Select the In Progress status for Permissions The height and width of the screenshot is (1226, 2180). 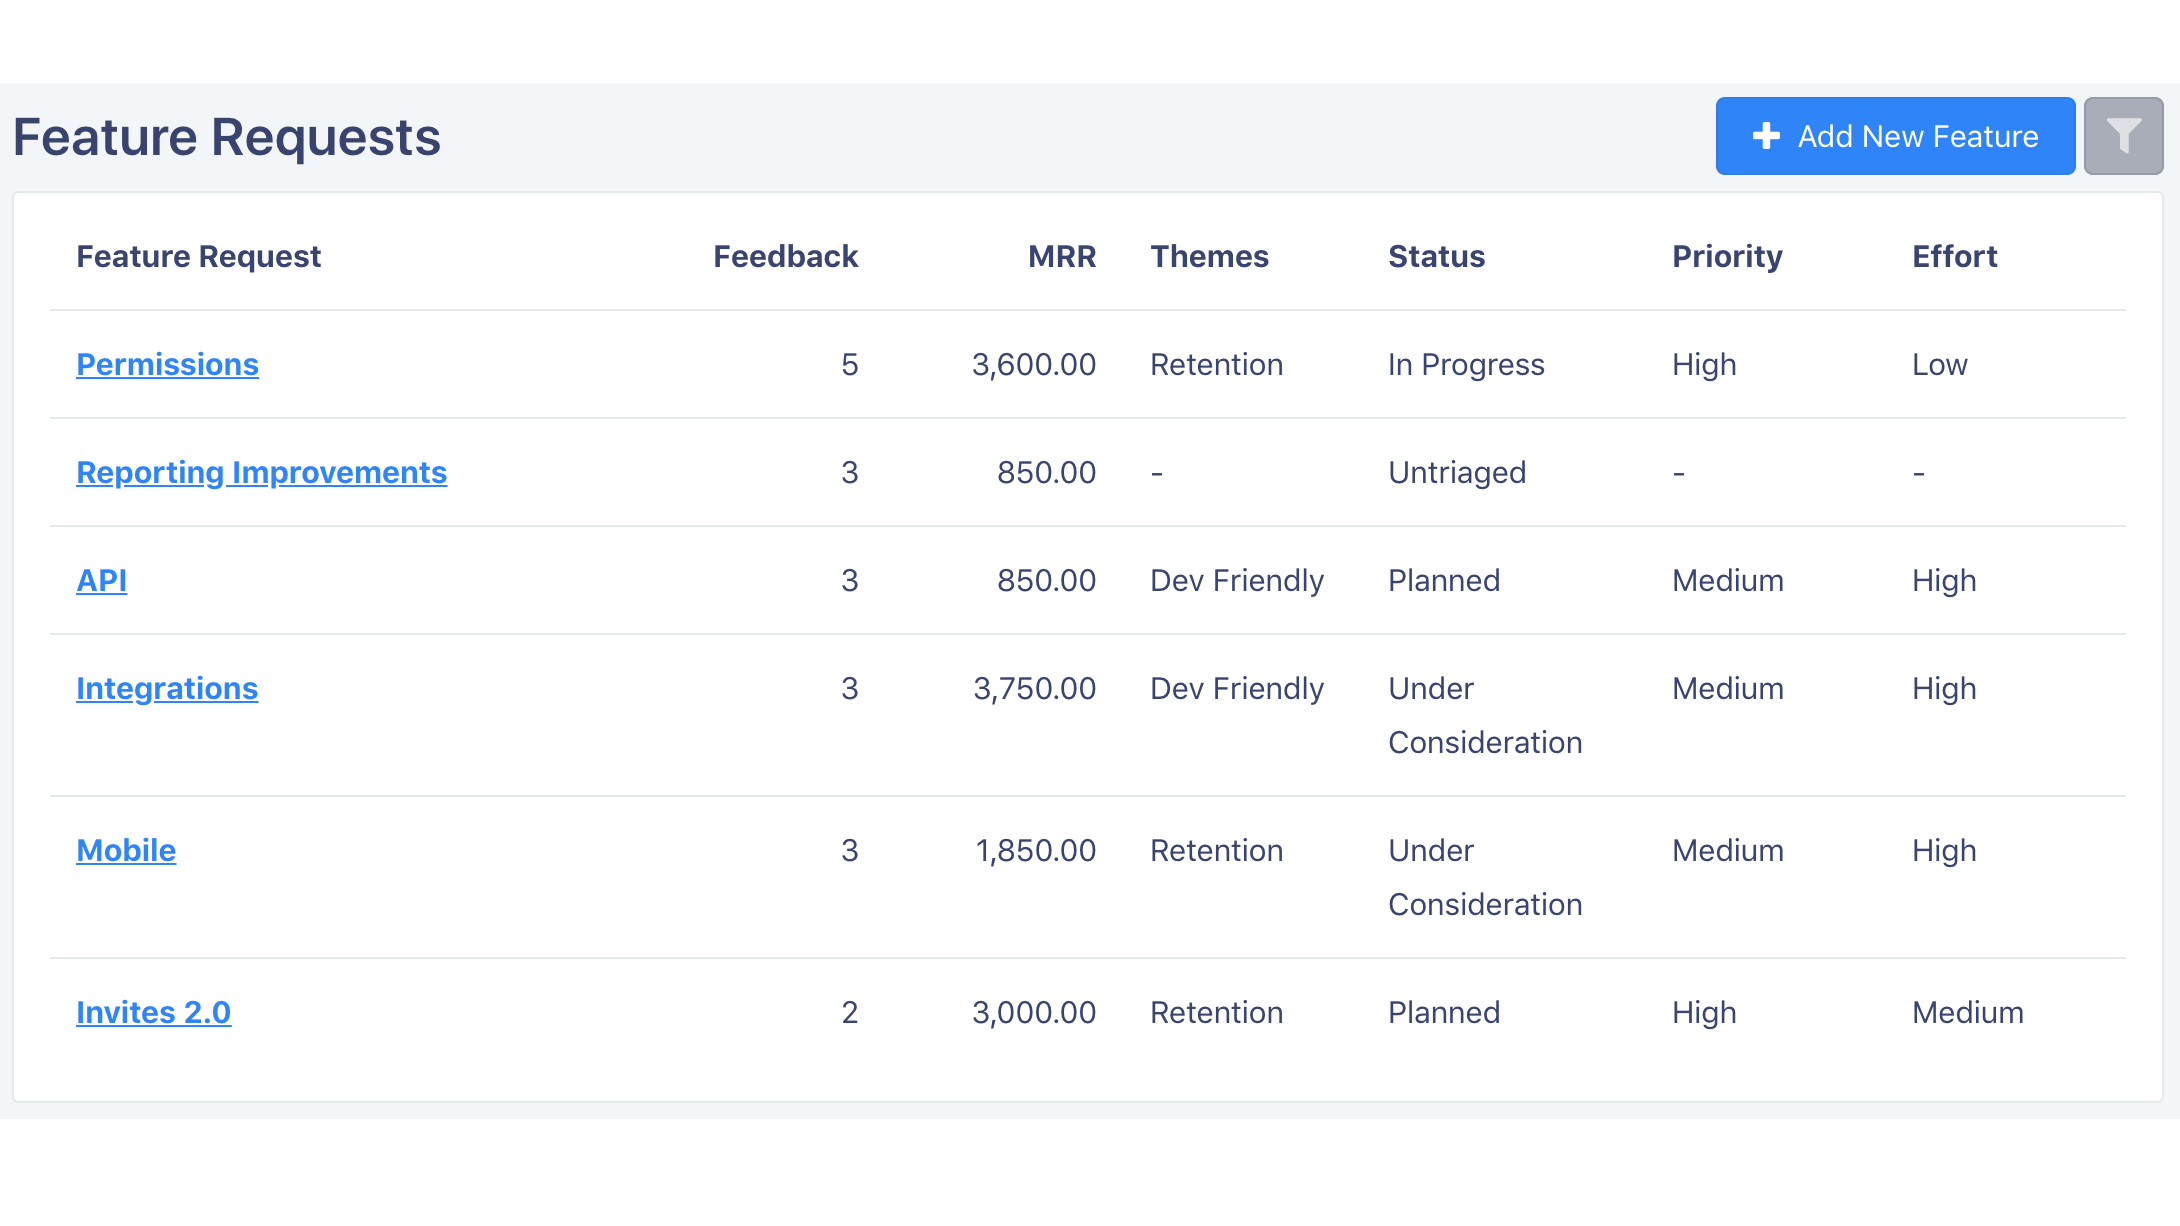tap(1465, 364)
